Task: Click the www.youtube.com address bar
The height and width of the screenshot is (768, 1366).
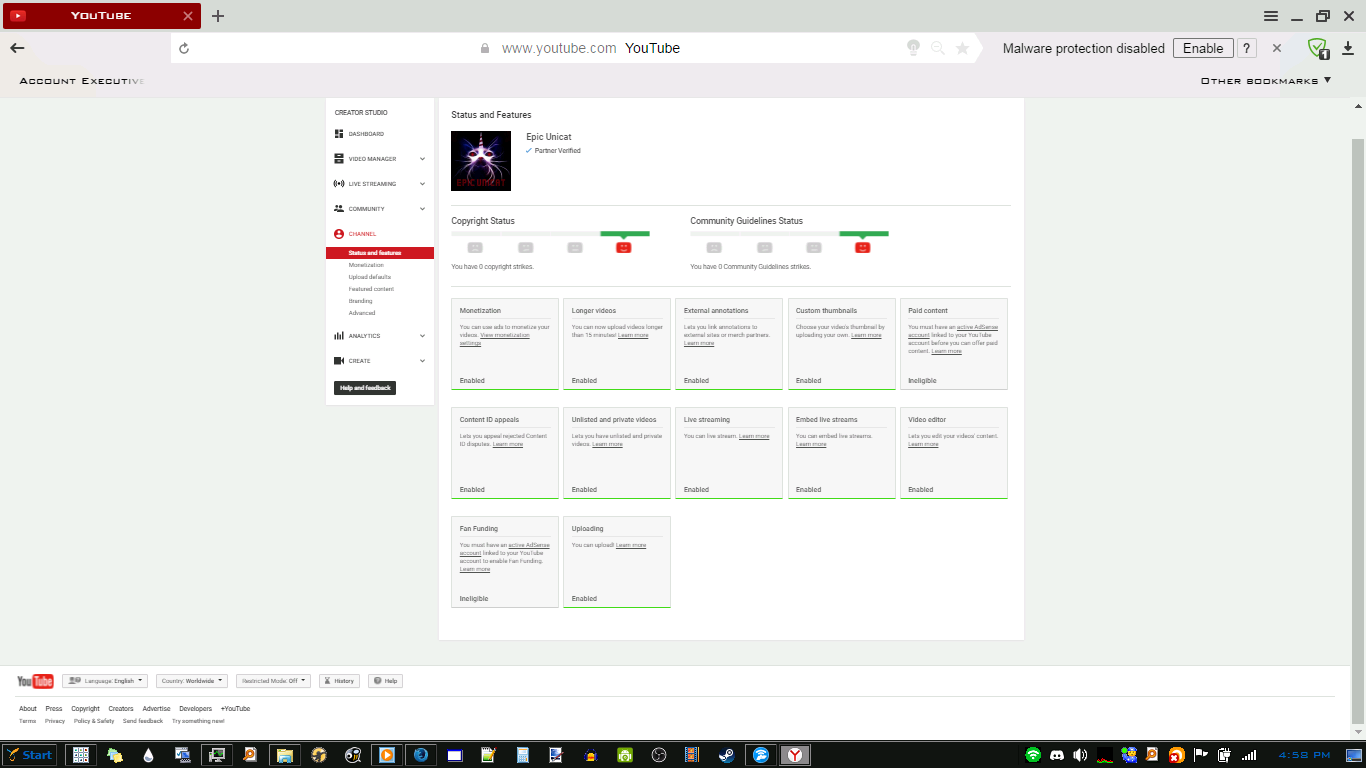Action: click(558, 48)
